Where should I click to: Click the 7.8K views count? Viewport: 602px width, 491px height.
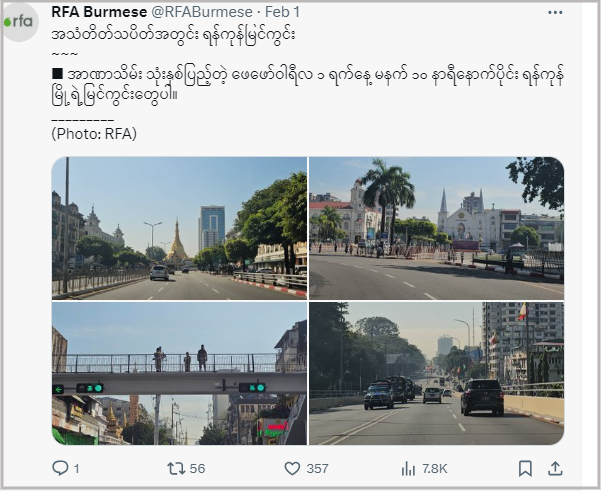(435, 469)
